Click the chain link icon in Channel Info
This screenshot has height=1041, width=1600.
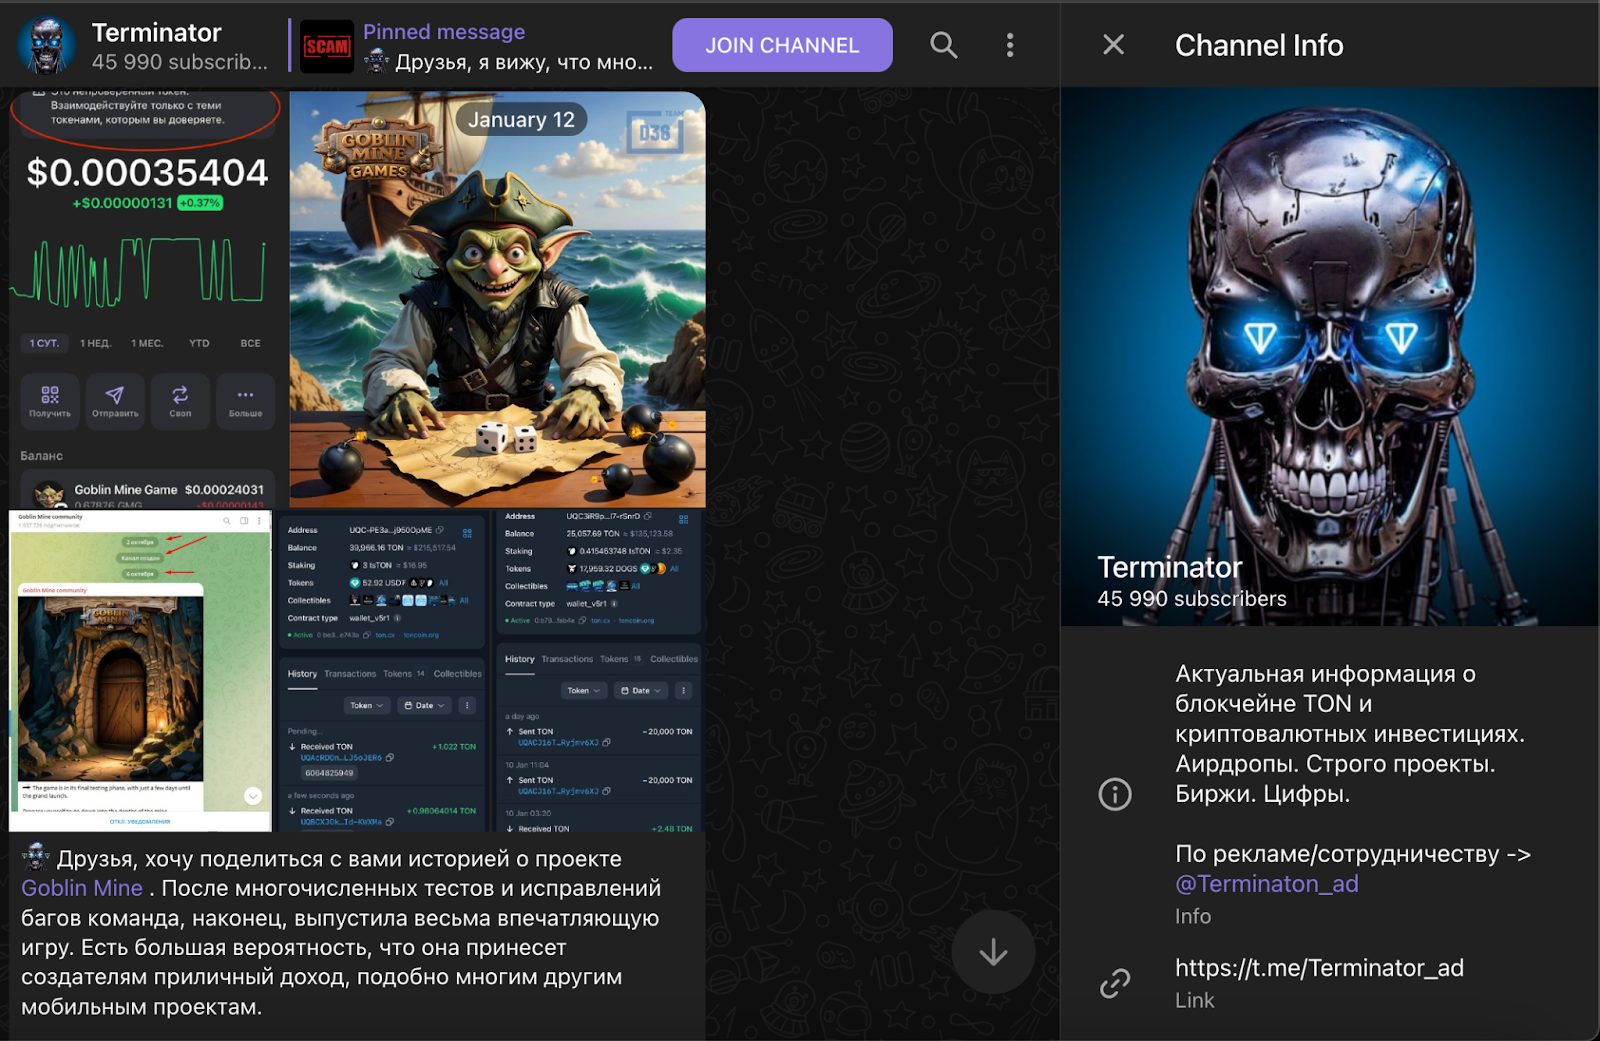[1115, 983]
